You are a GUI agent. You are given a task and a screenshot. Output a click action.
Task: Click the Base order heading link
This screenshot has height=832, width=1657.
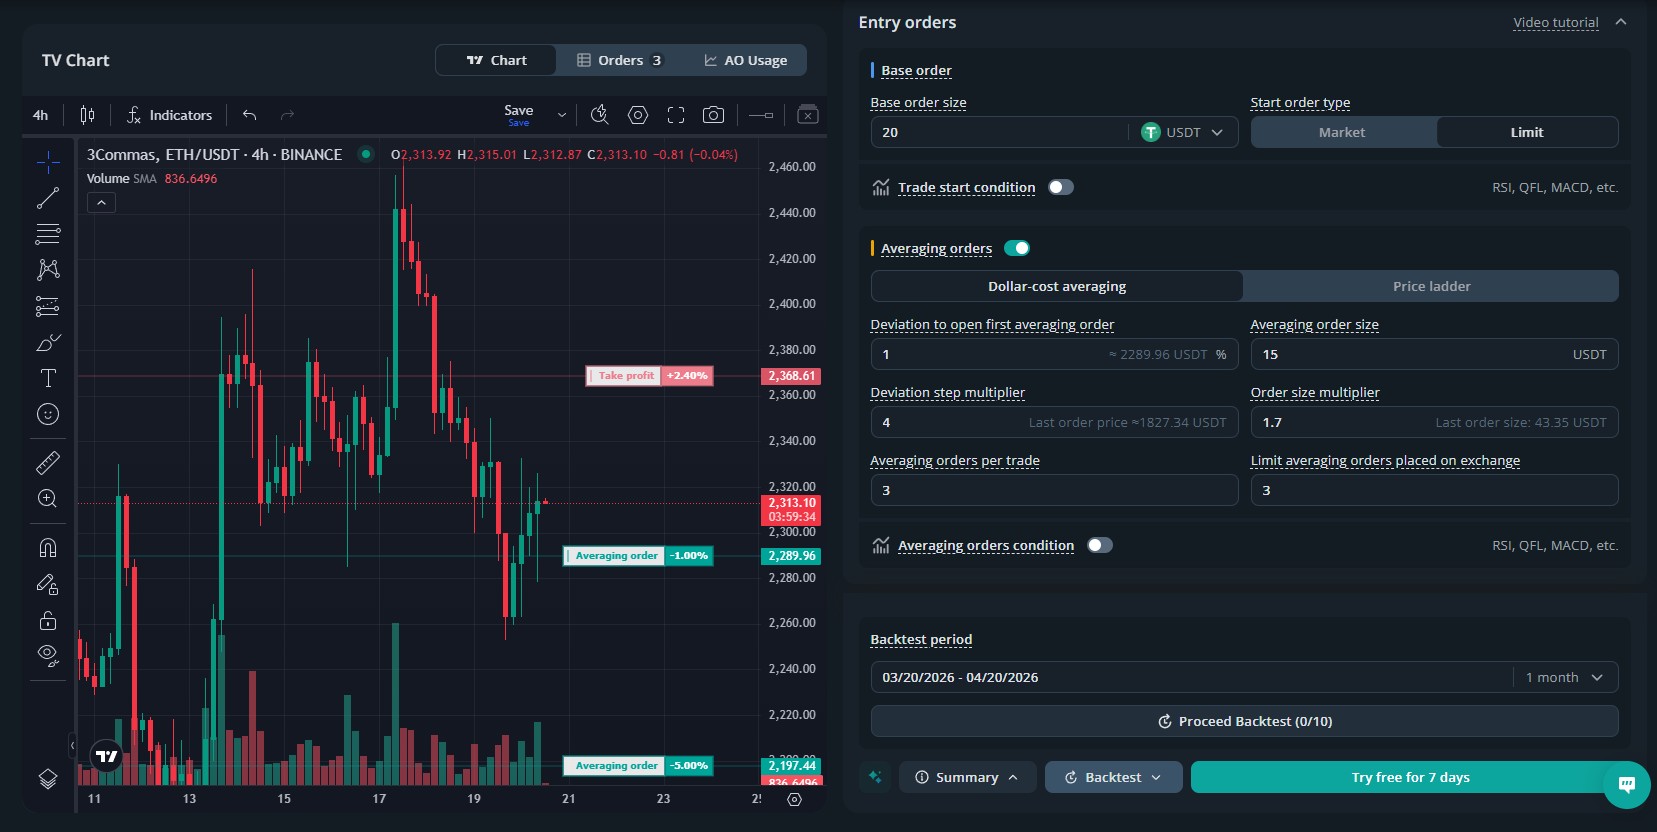[916, 70]
